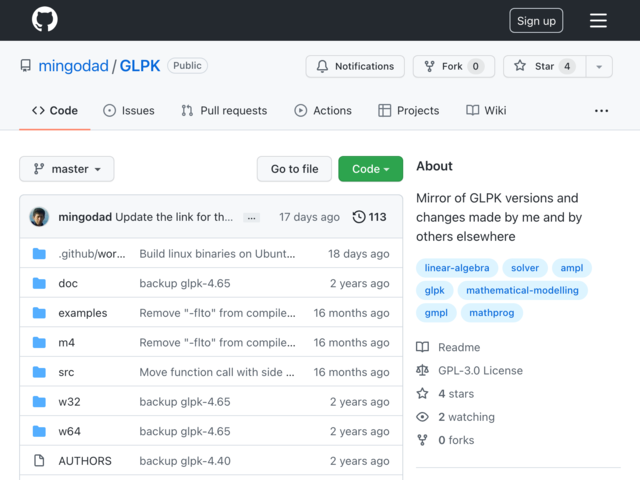Open commit 'Move function call with side ...'

pos(217,372)
